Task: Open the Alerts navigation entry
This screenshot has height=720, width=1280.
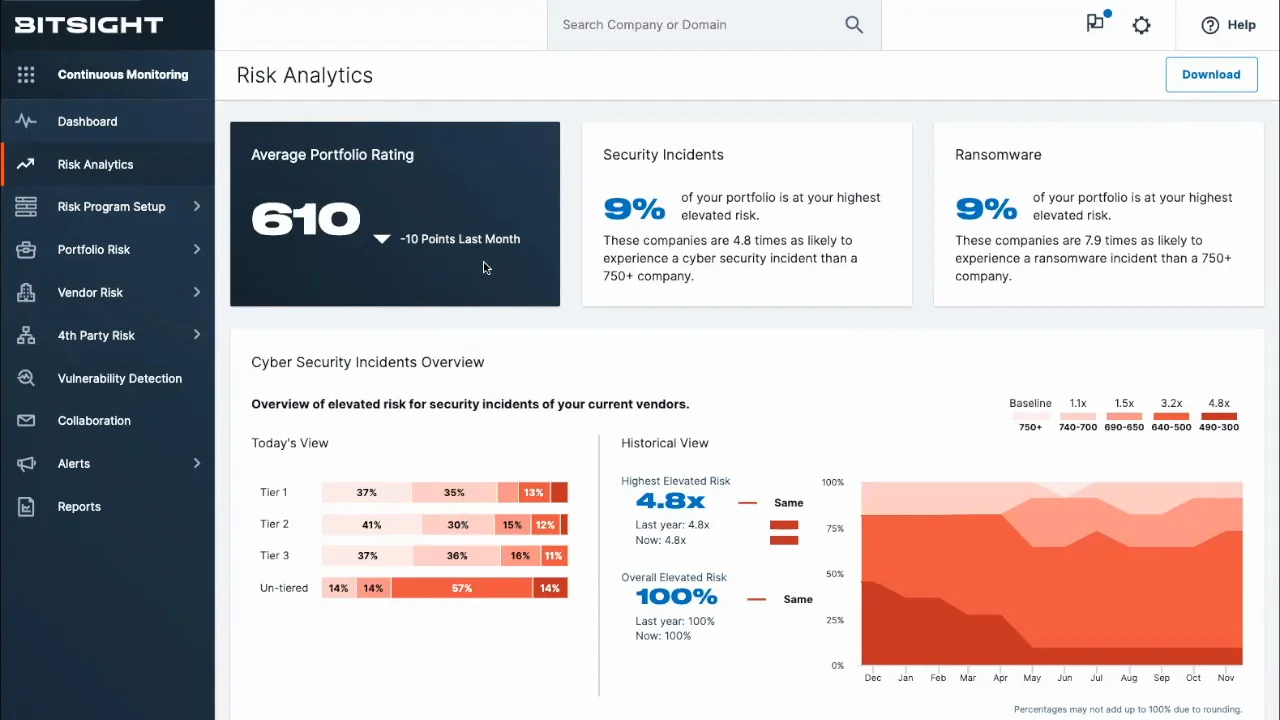Action: (73, 463)
